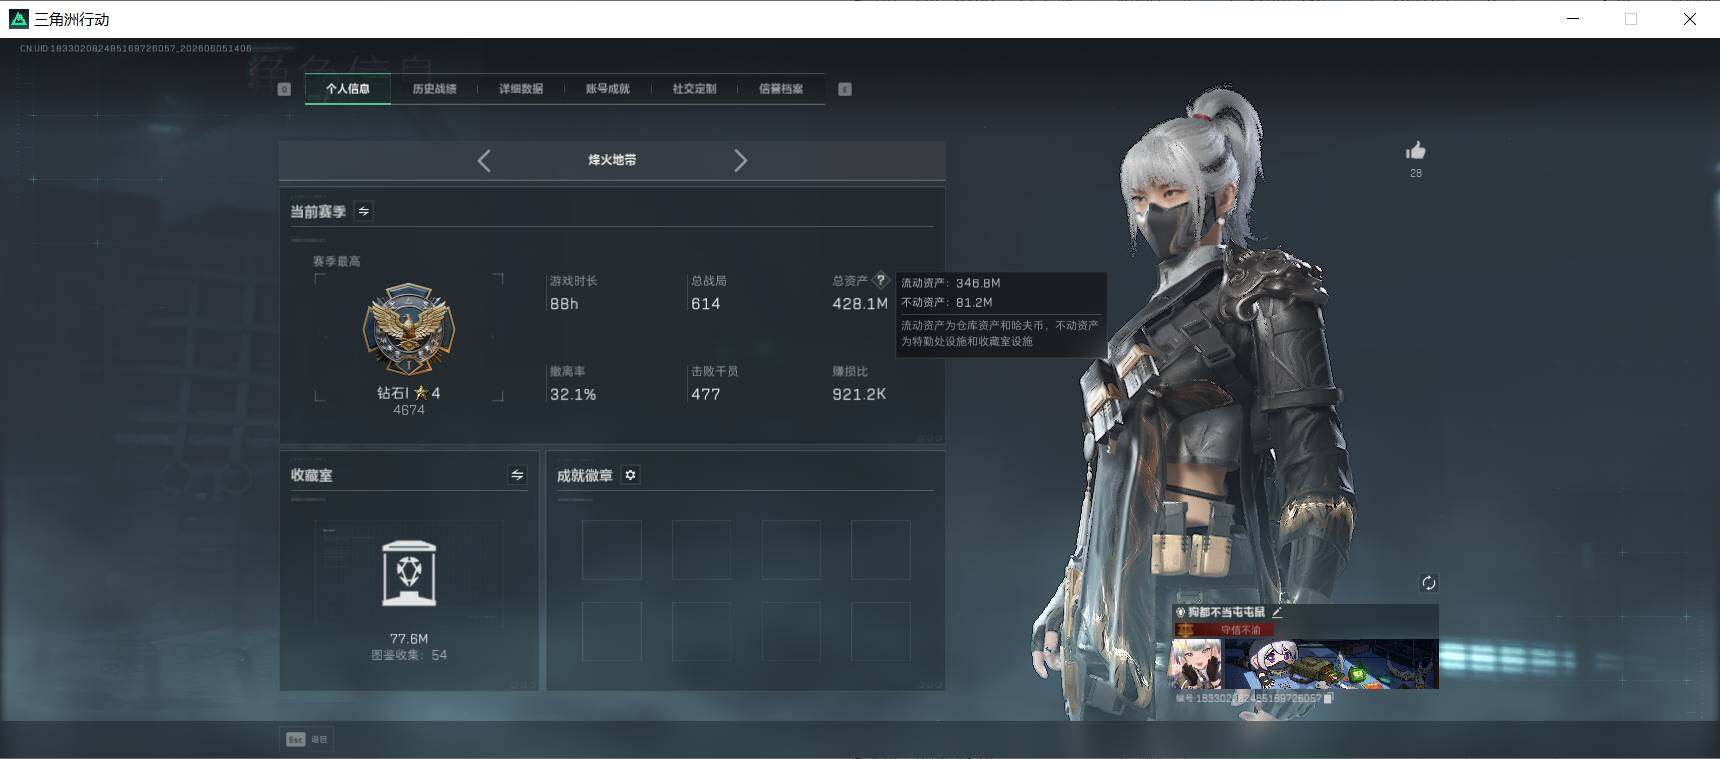Click the 编号 ID number under the banner

pos(1248,698)
